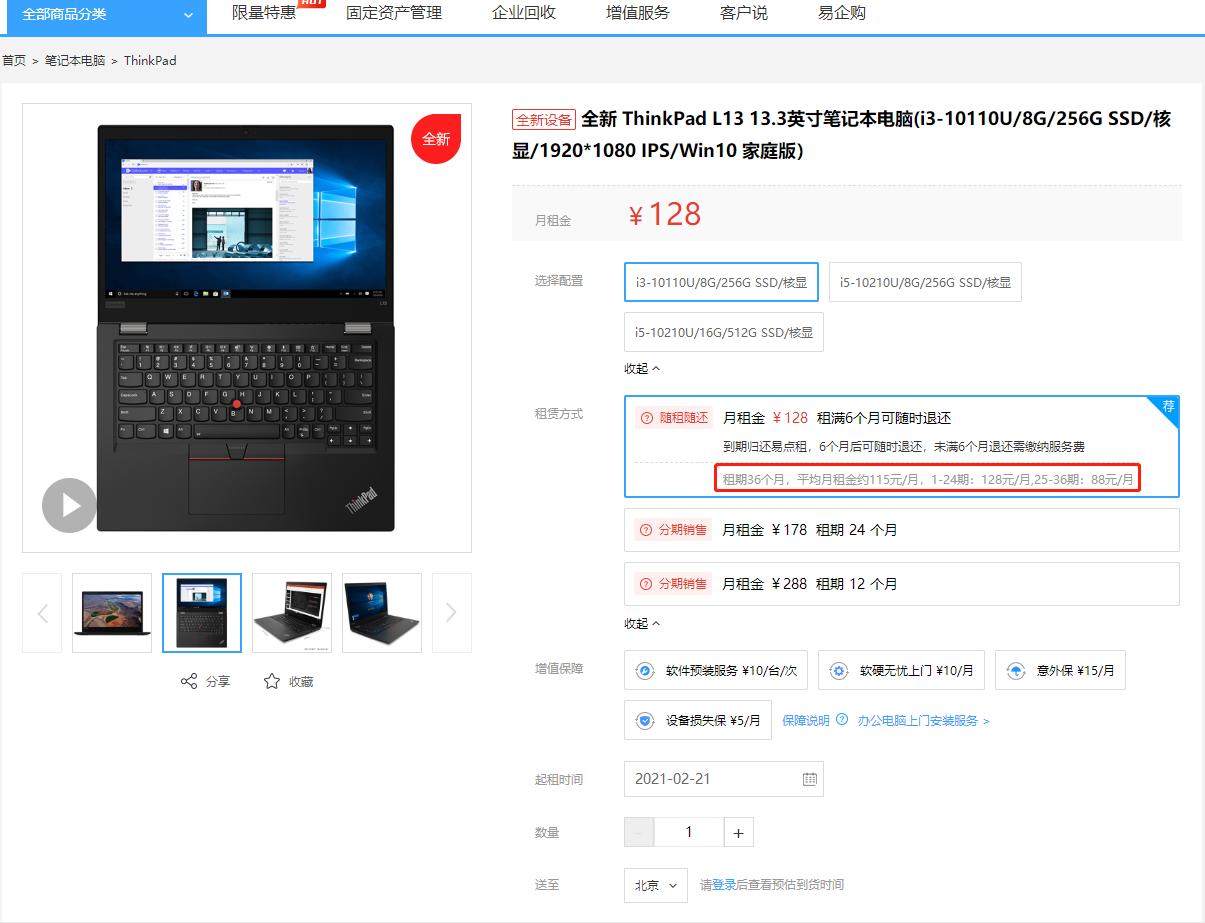Open the 北京 city dropdown
1205x923 pixels.
[655, 885]
